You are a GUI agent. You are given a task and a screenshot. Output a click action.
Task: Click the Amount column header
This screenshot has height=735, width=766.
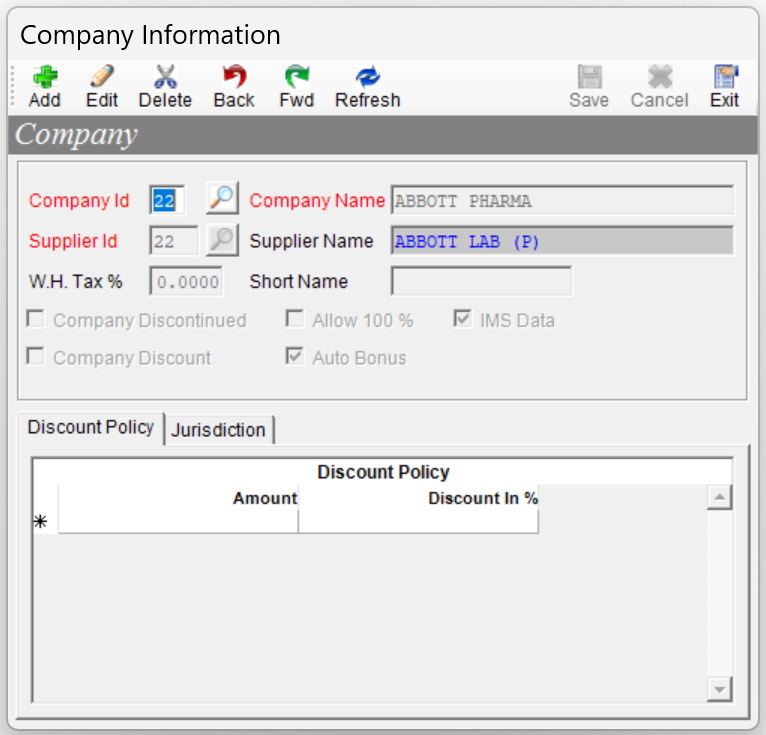pyautogui.click(x=178, y=498)
